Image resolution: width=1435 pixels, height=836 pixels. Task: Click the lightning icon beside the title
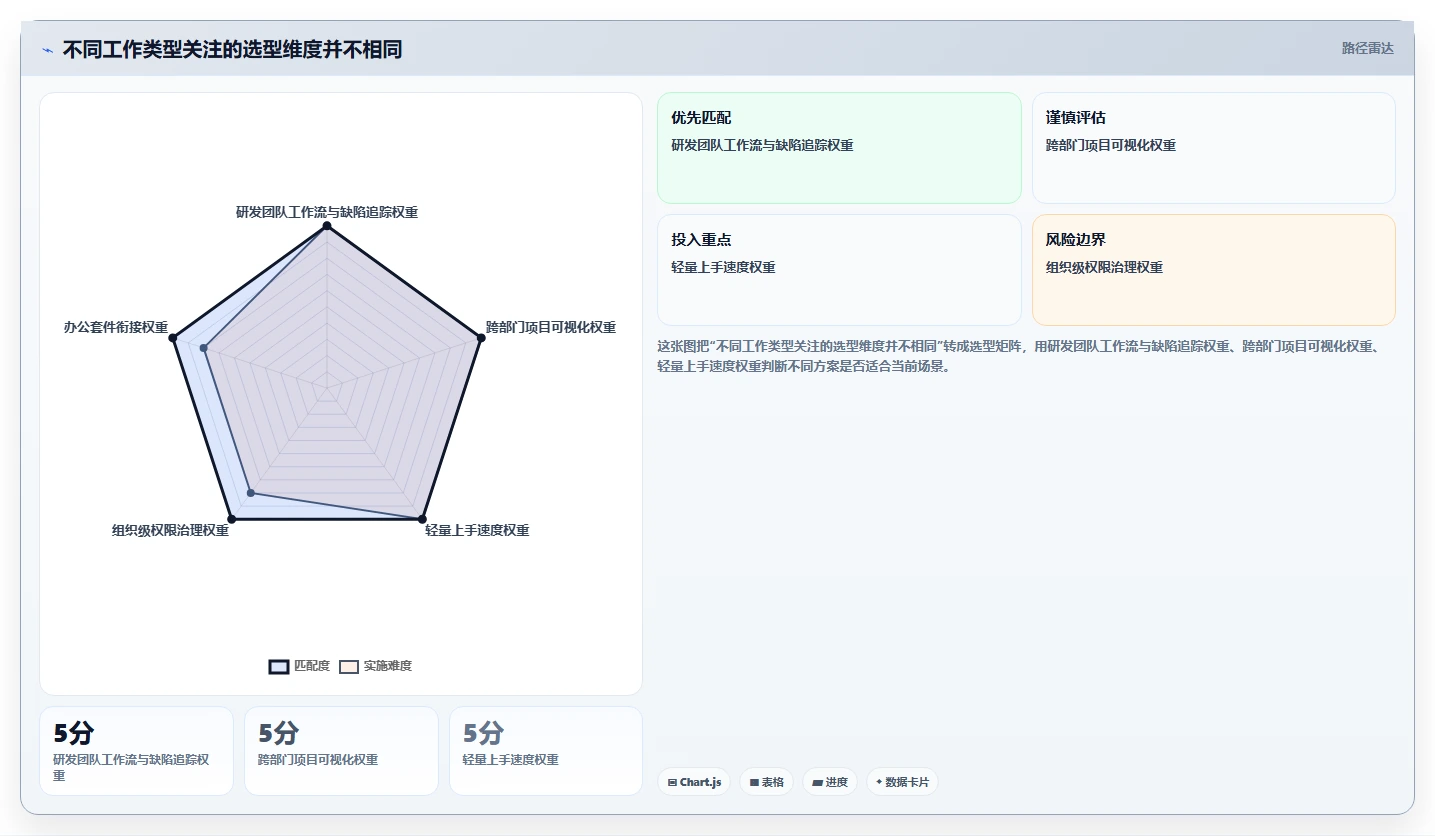click(x=47, y=50)
